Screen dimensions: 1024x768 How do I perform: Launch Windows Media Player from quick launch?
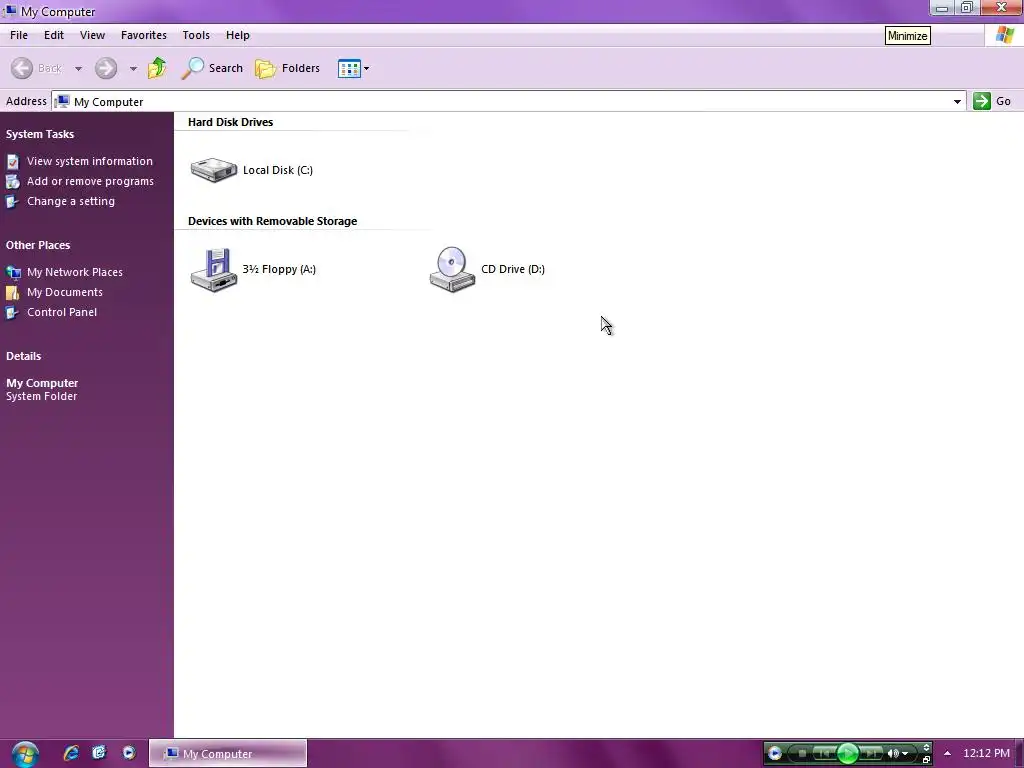(x=129, y=753)
